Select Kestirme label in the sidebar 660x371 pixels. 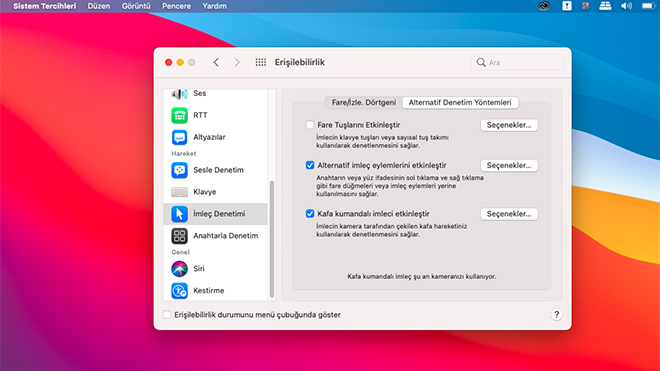pyautogui.click(x=209, y=291)
